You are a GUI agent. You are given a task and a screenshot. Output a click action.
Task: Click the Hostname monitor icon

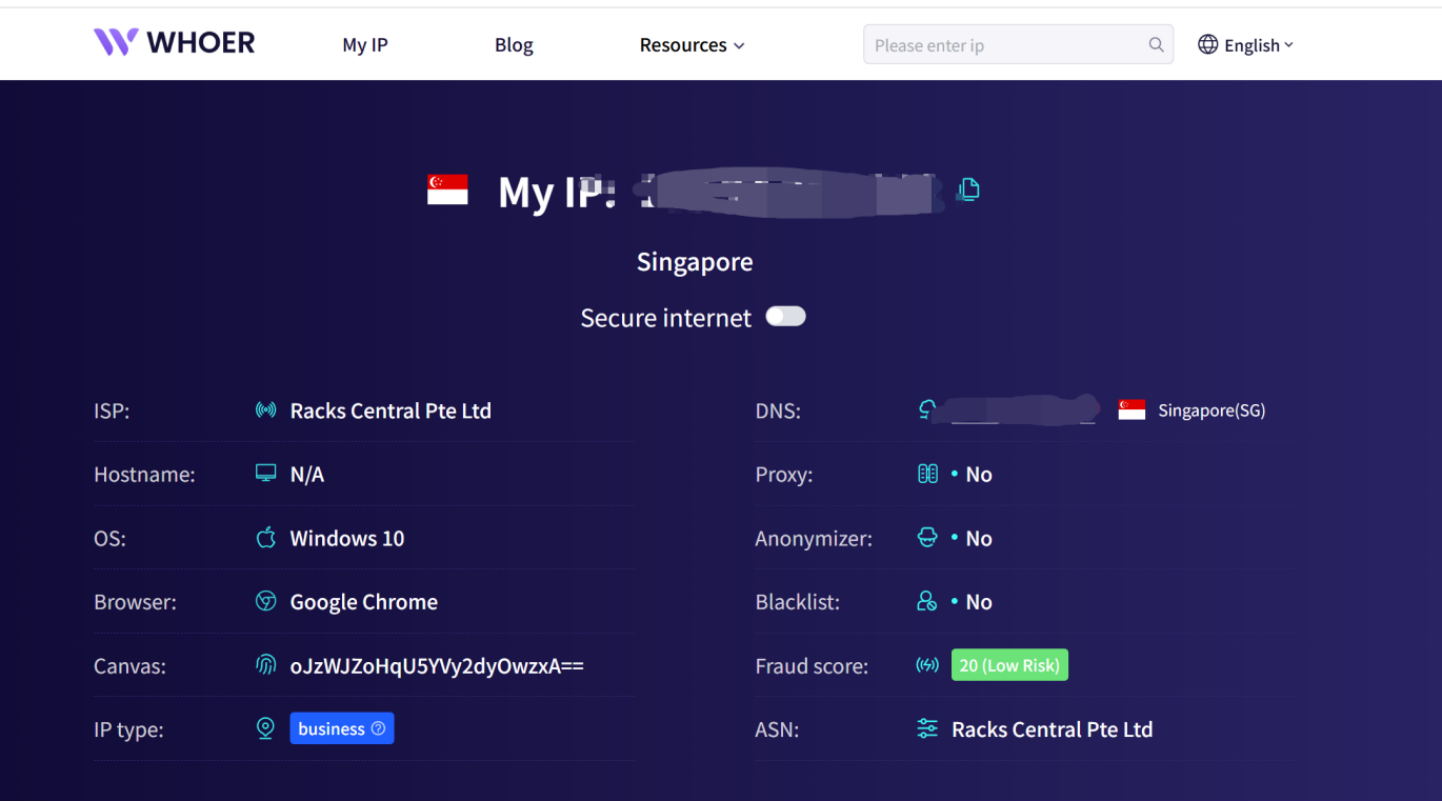coord(266,473)
